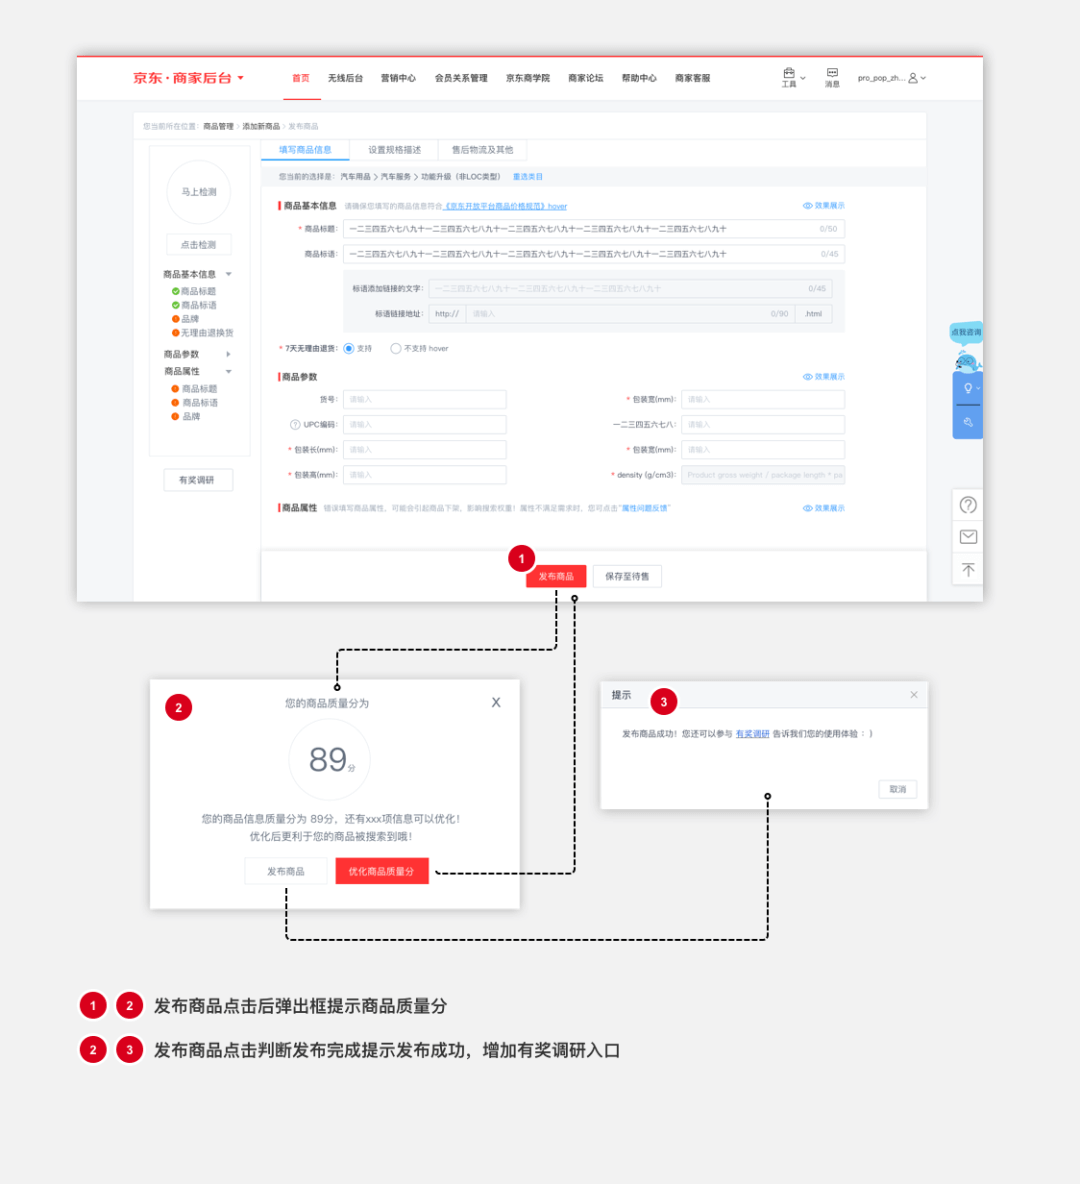Close the 提示 dialog with X
Screen dimensions: 1080x1184
tap(914, 695)
